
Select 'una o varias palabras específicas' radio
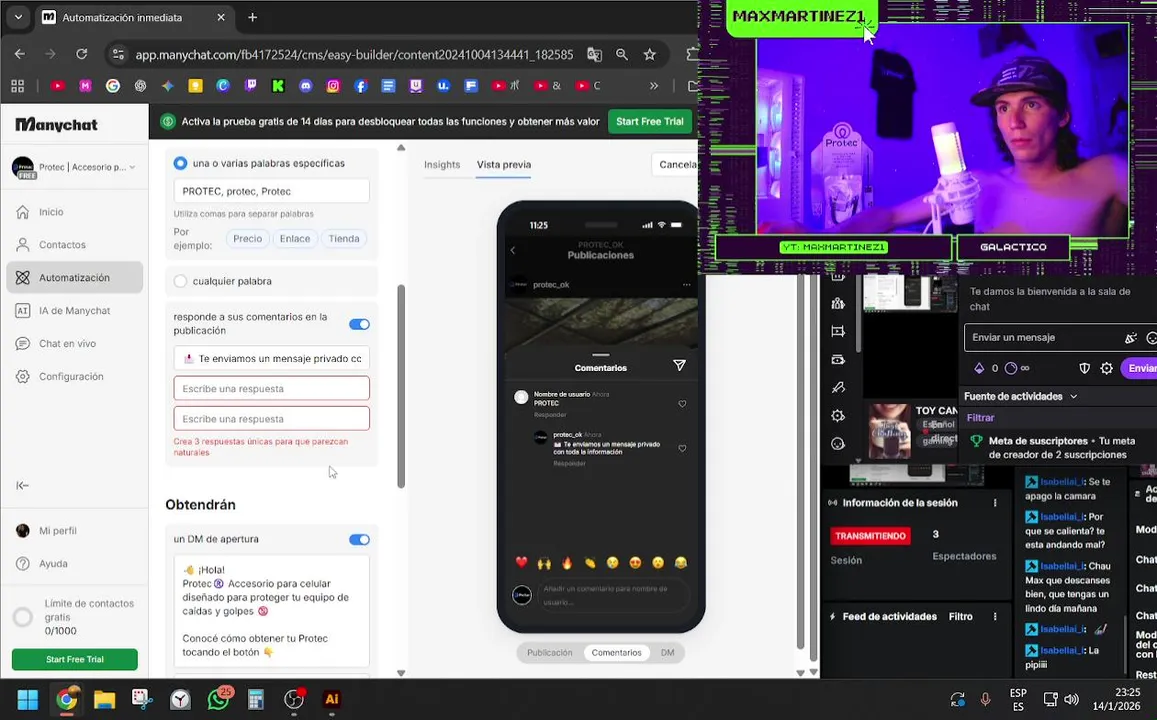coord(180,163)
